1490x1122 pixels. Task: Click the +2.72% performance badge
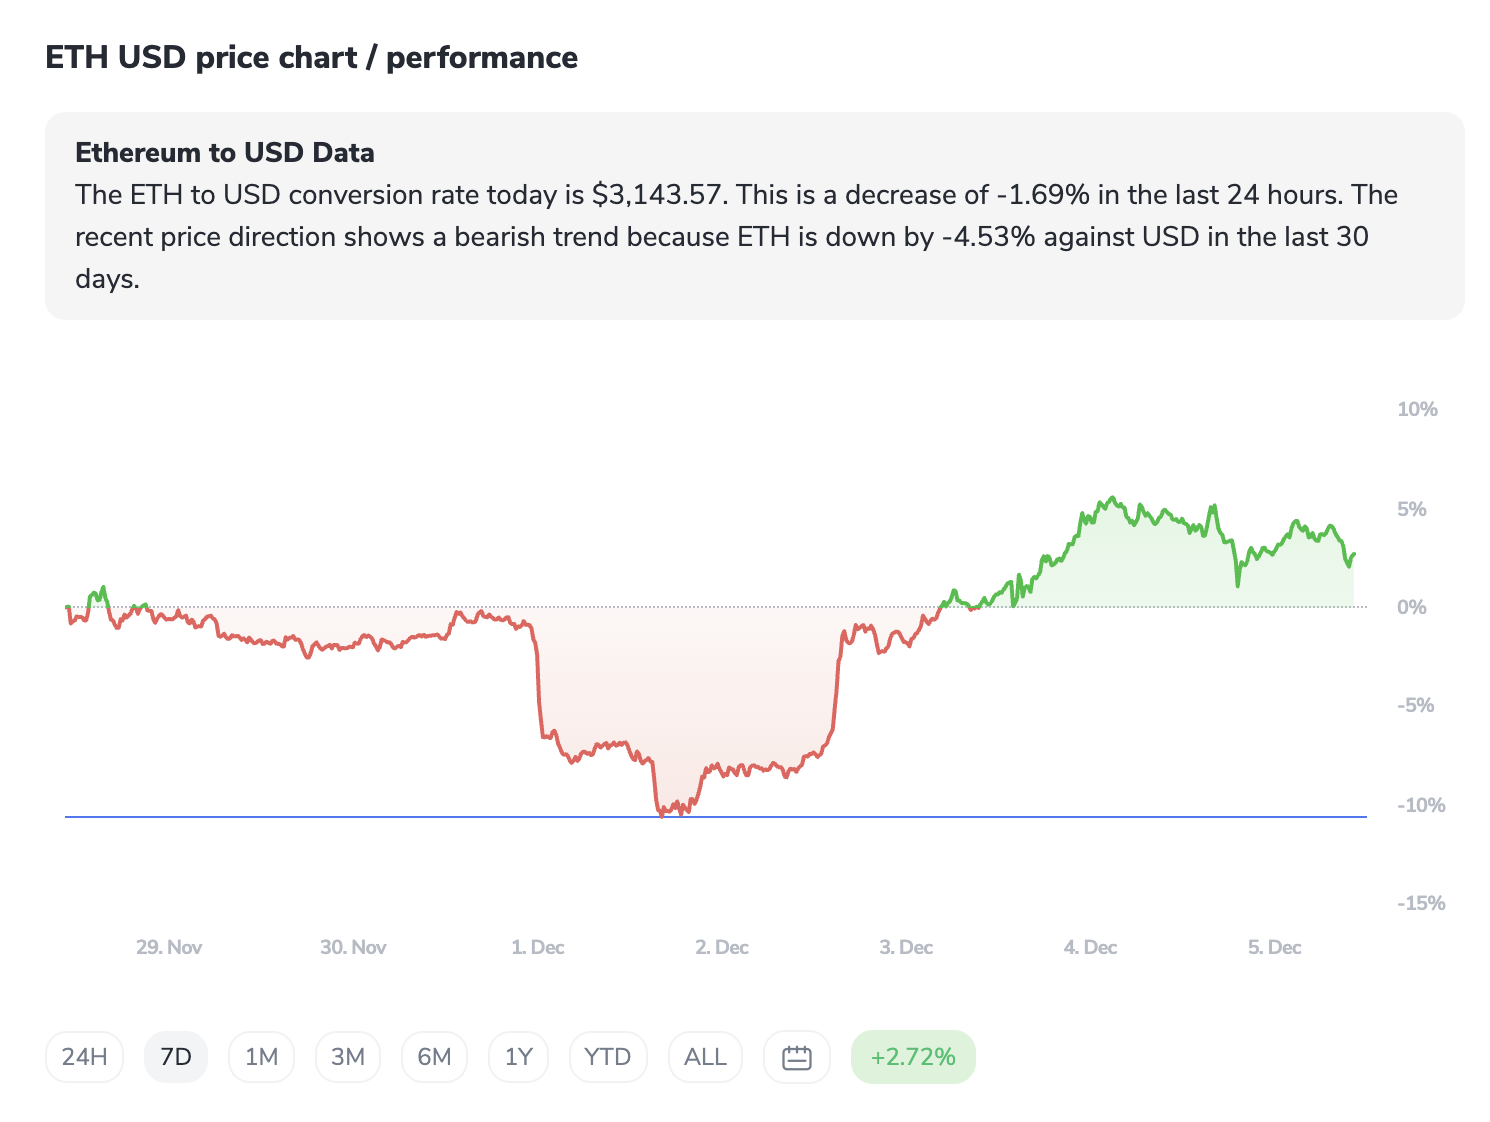click(912, 1057)
